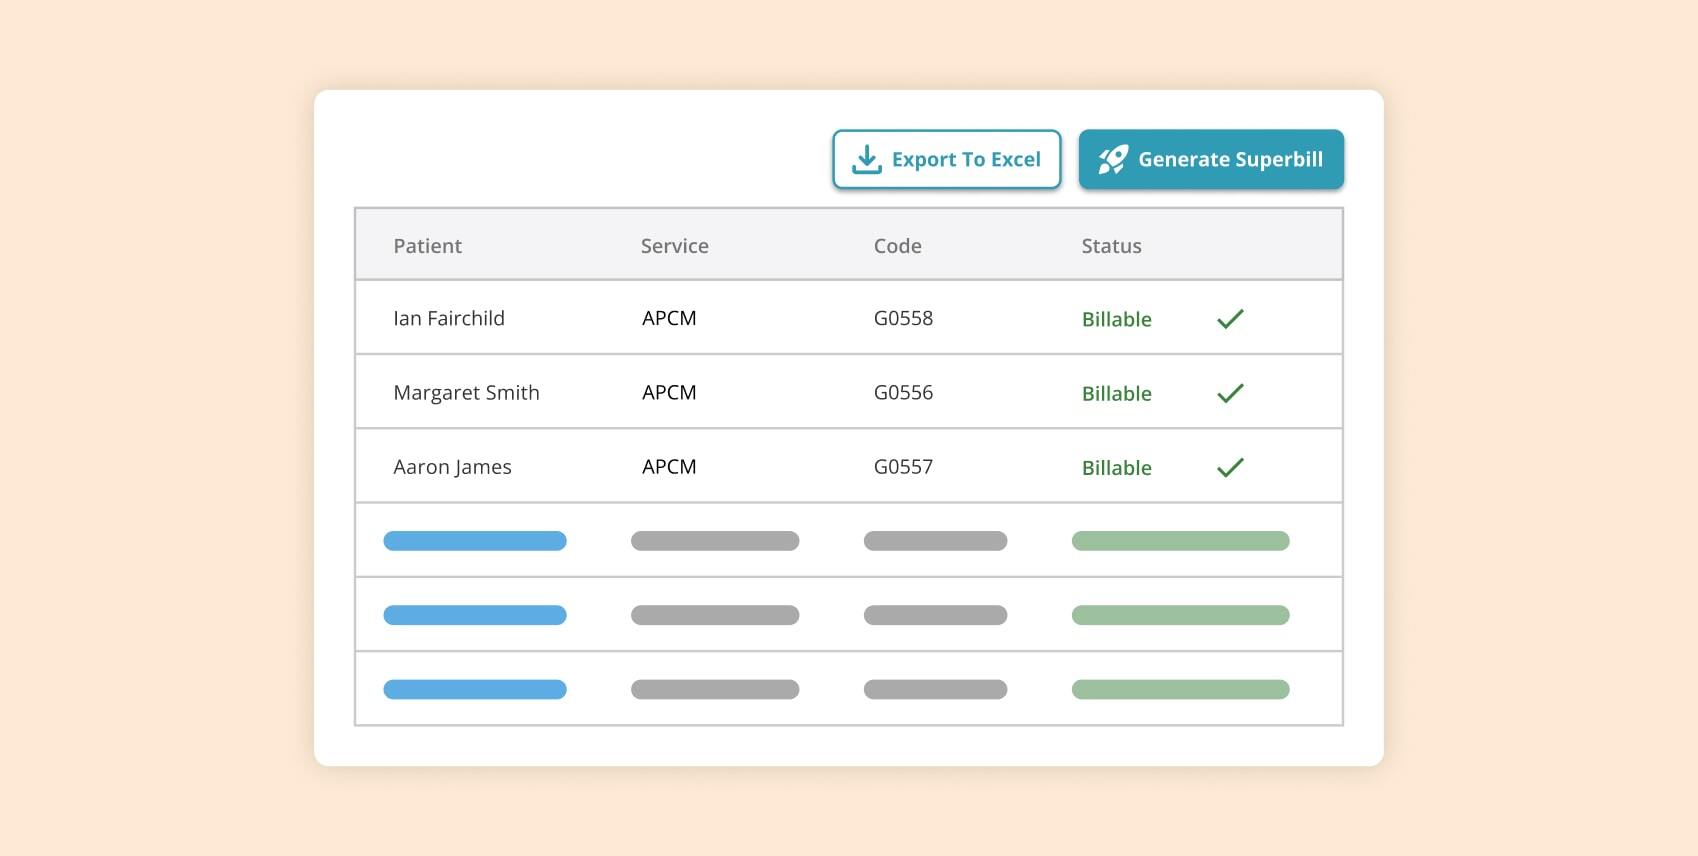This screenshot has height=856, width=1698.
Task: Click the rocket icon in Generate Superbill
Action: (1112, 160)
